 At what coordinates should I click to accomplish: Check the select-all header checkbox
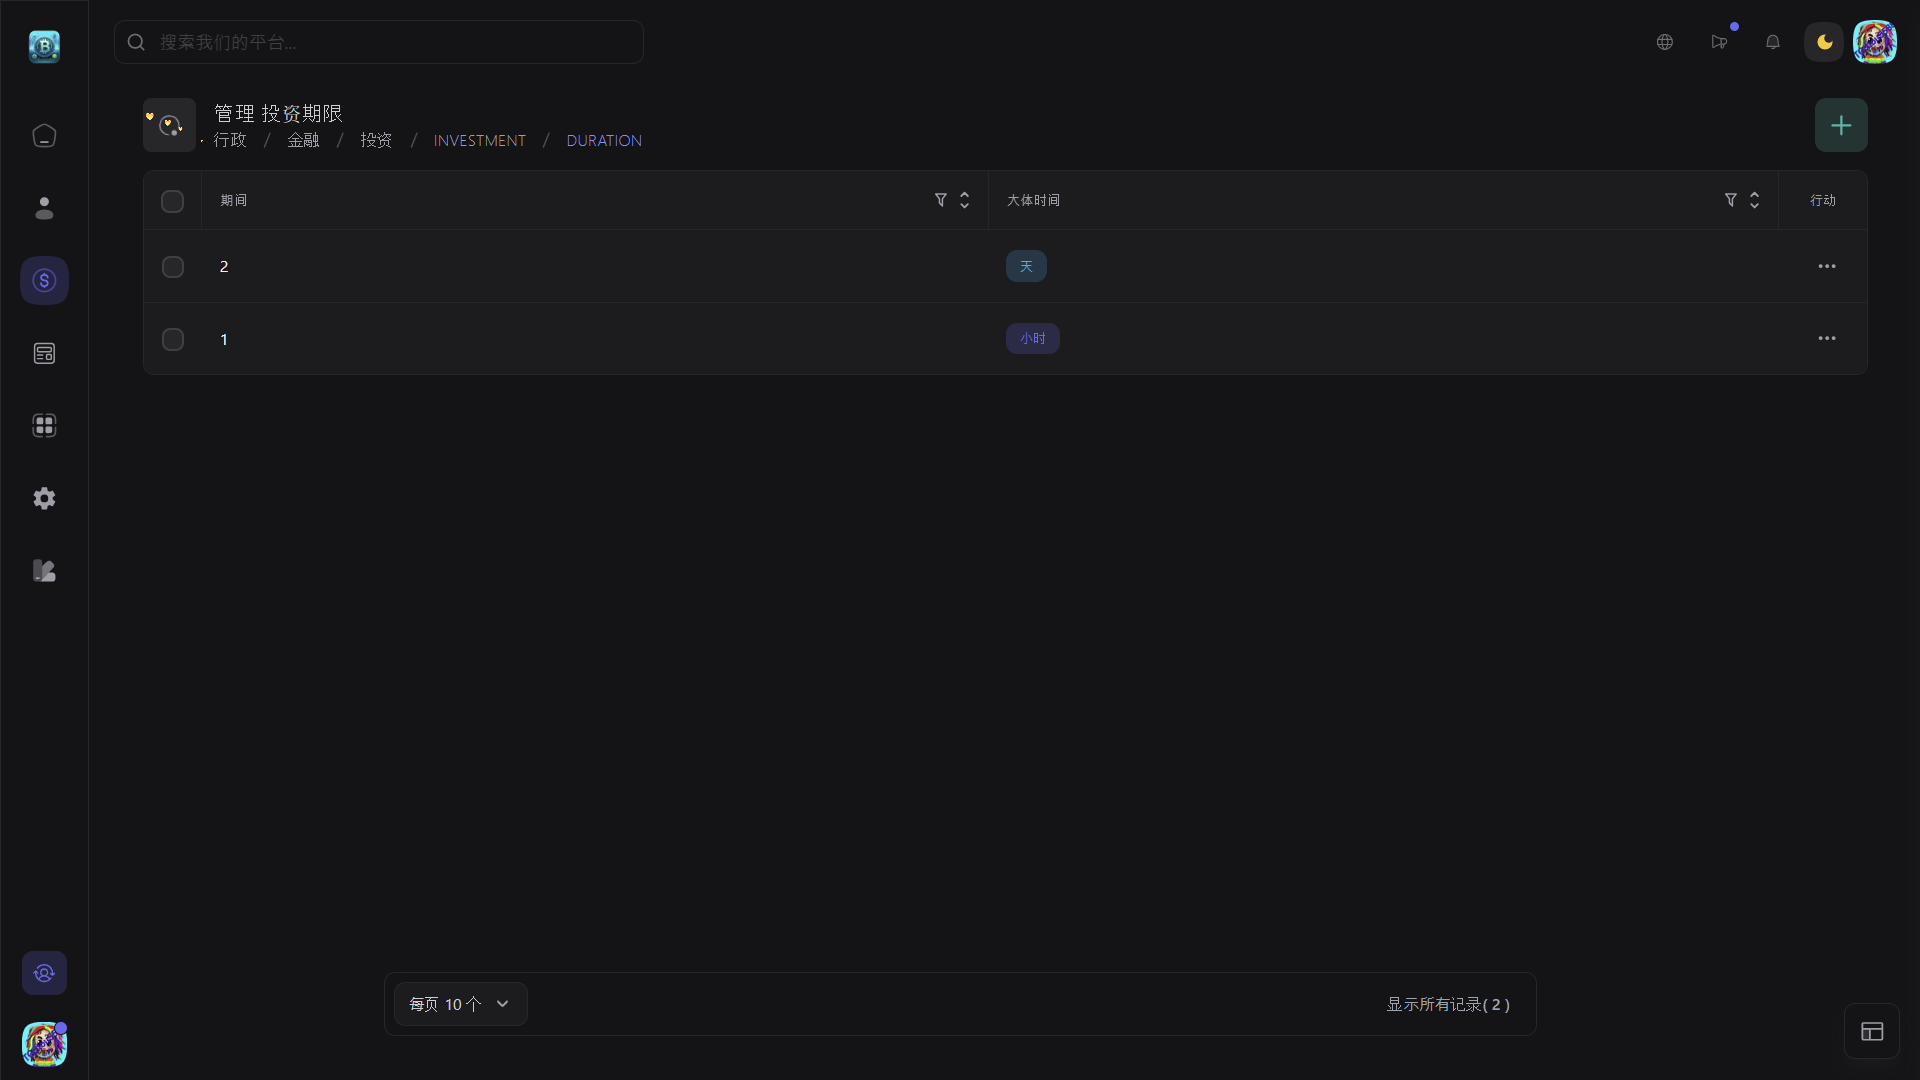point(172,201)
